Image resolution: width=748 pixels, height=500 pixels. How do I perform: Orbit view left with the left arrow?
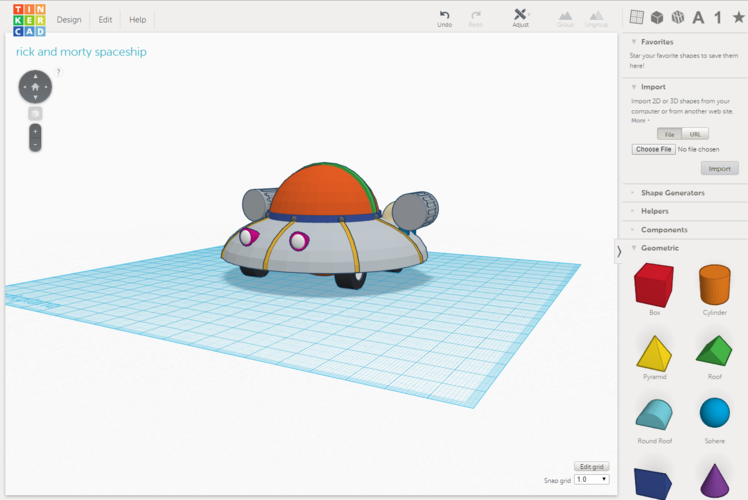coord(24,87)
